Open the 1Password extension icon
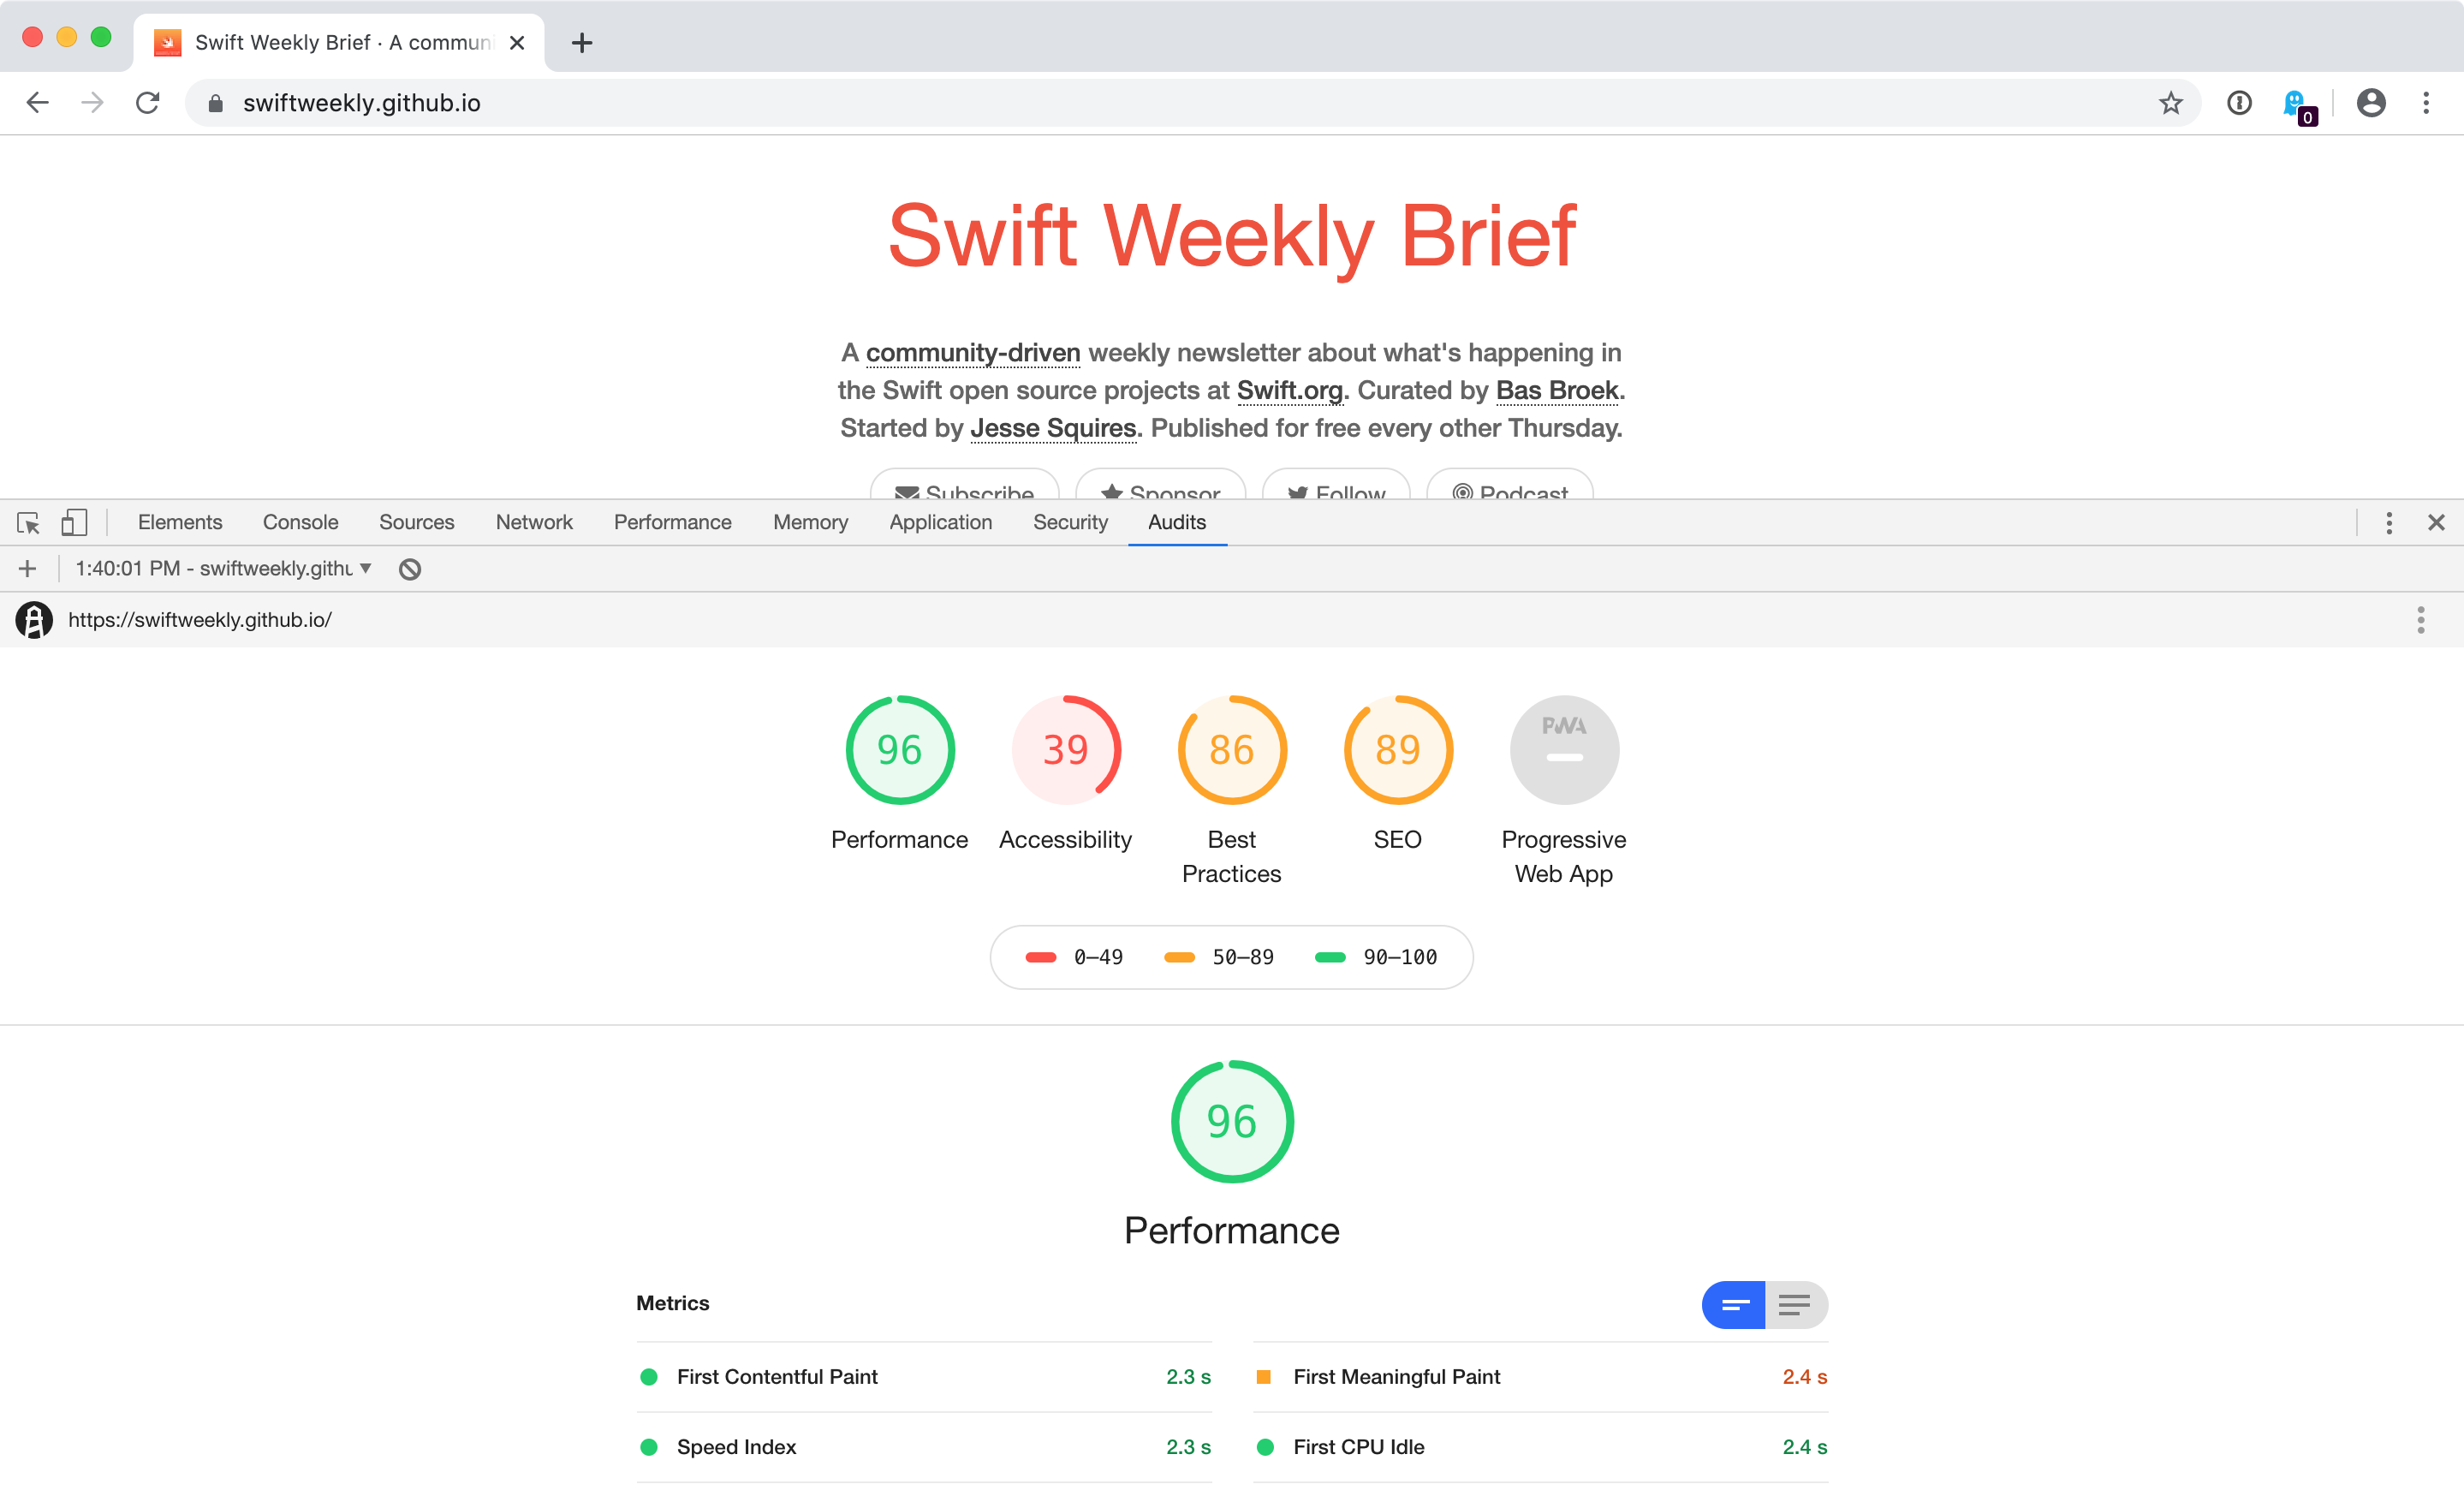The image size is (2464, 1502). pos(2239,103)
